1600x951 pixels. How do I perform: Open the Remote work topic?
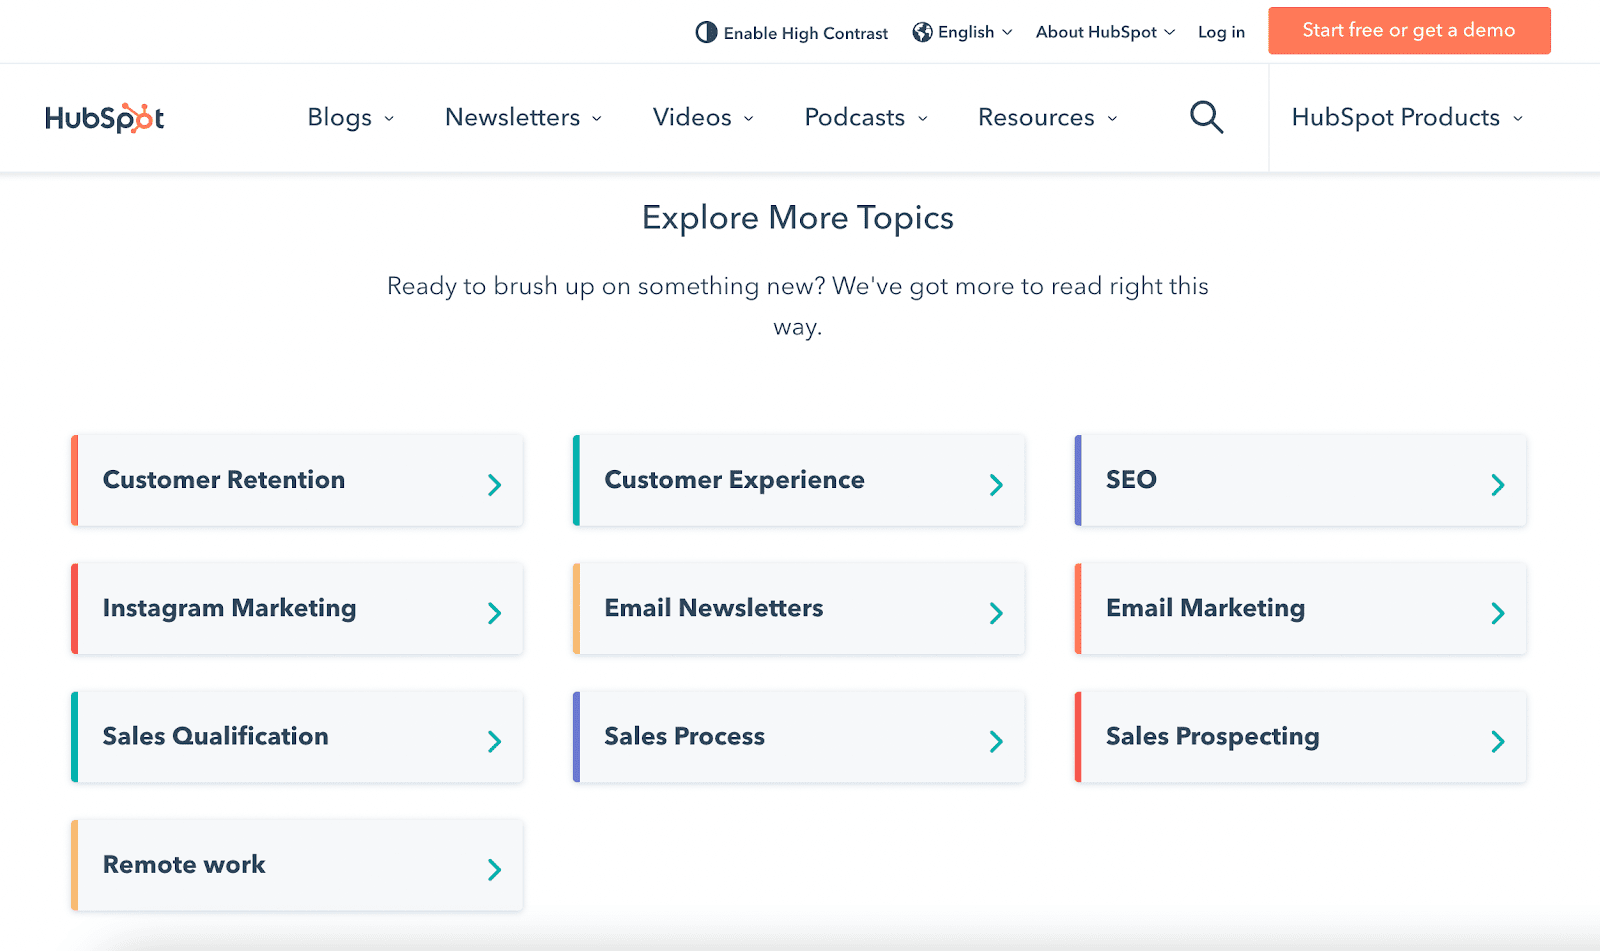pos(297,865)
